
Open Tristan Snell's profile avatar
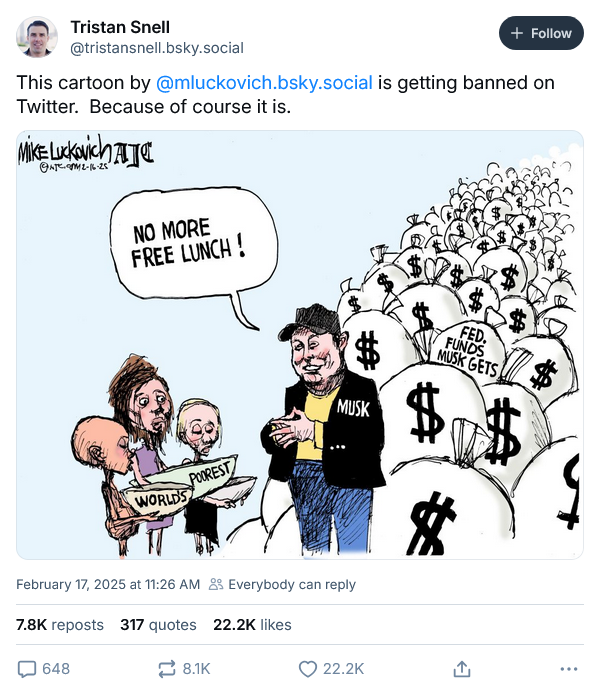point(37,37)
